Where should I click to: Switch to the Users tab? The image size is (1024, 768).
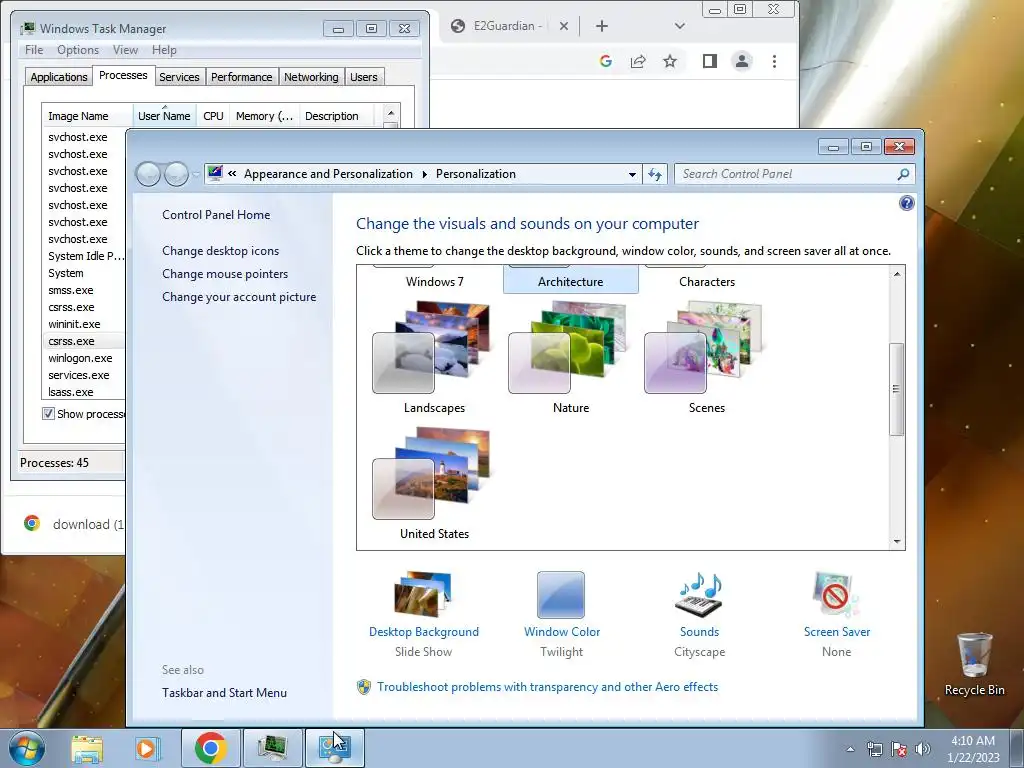click(364, 77)
